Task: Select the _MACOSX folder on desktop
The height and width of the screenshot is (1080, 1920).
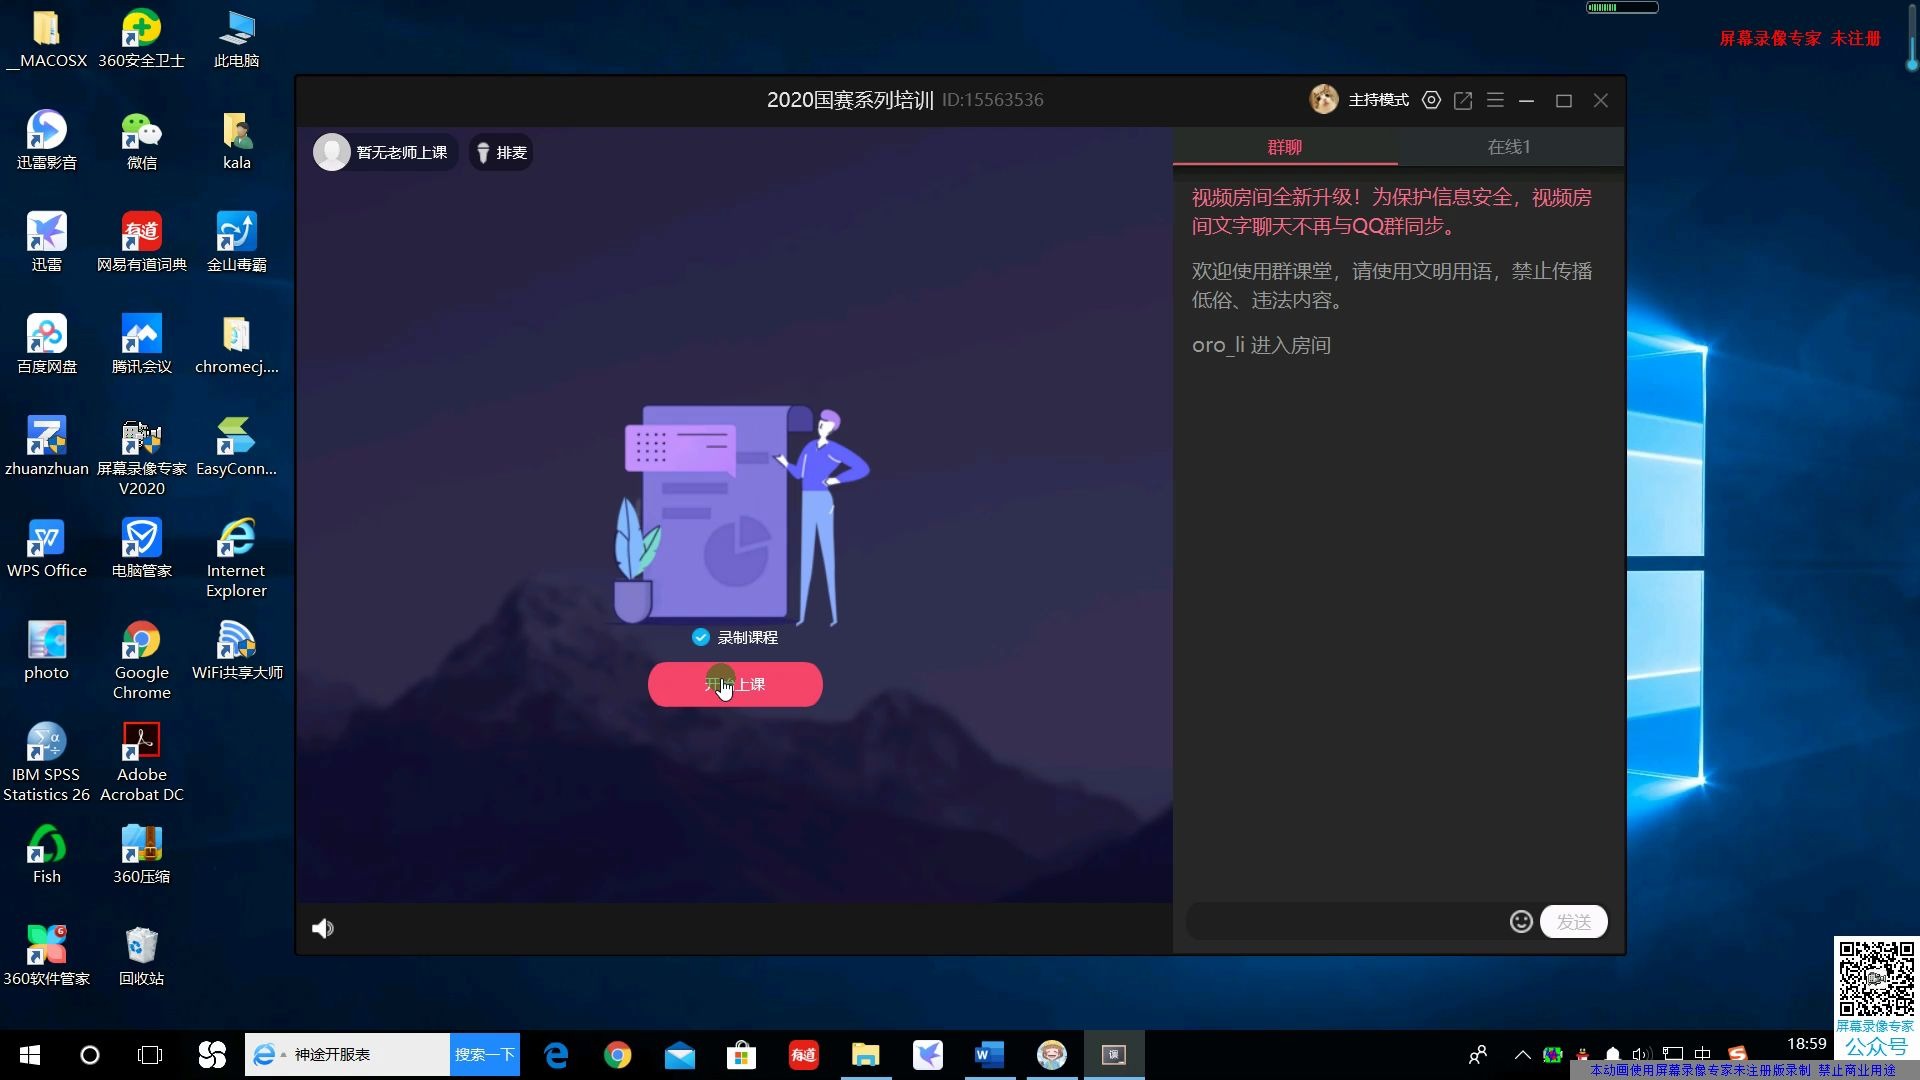Action: (46, 39)
